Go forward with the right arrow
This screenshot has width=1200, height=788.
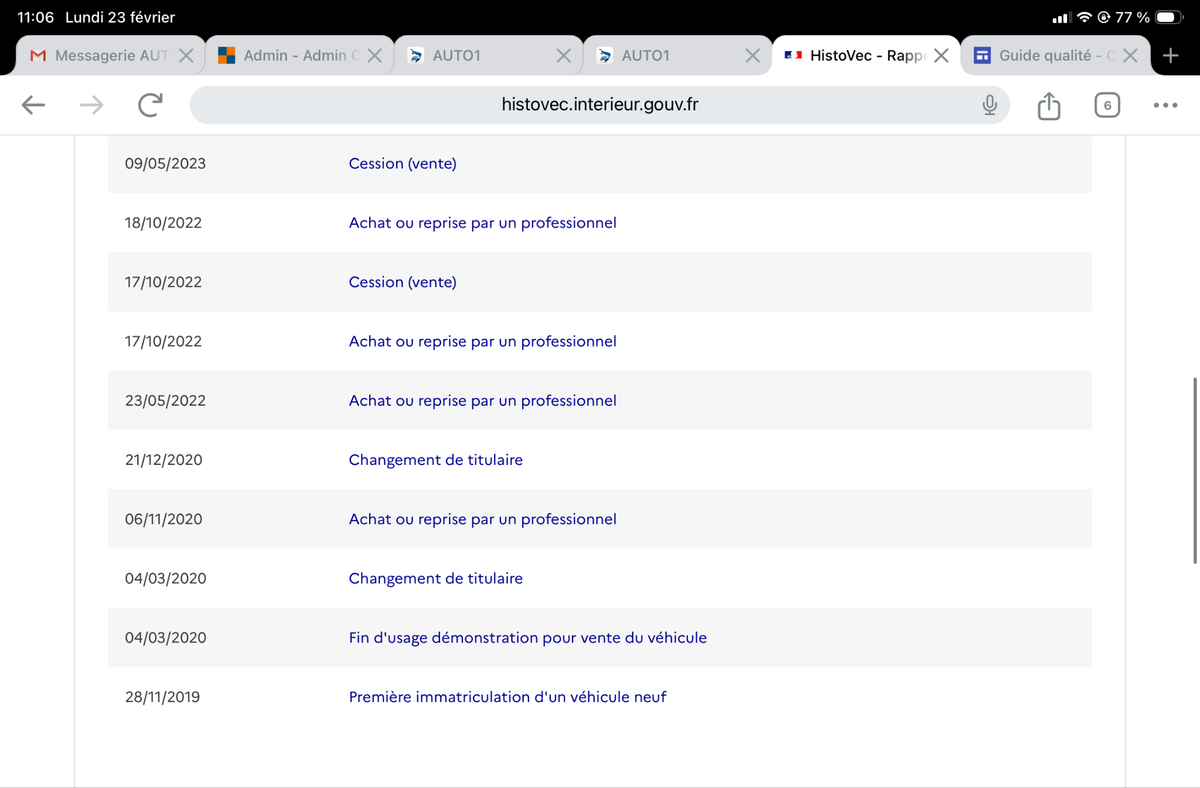92,105
